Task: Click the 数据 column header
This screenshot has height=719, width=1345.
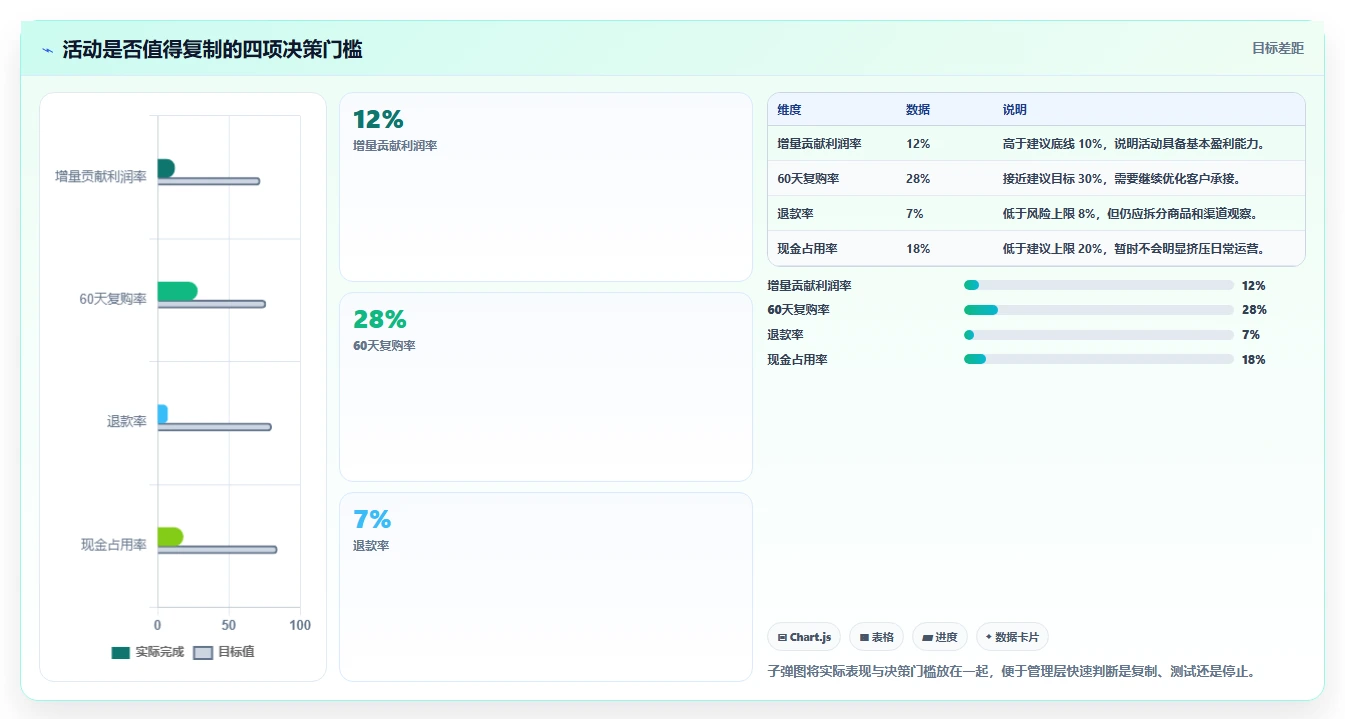Action: coord(918,110)
